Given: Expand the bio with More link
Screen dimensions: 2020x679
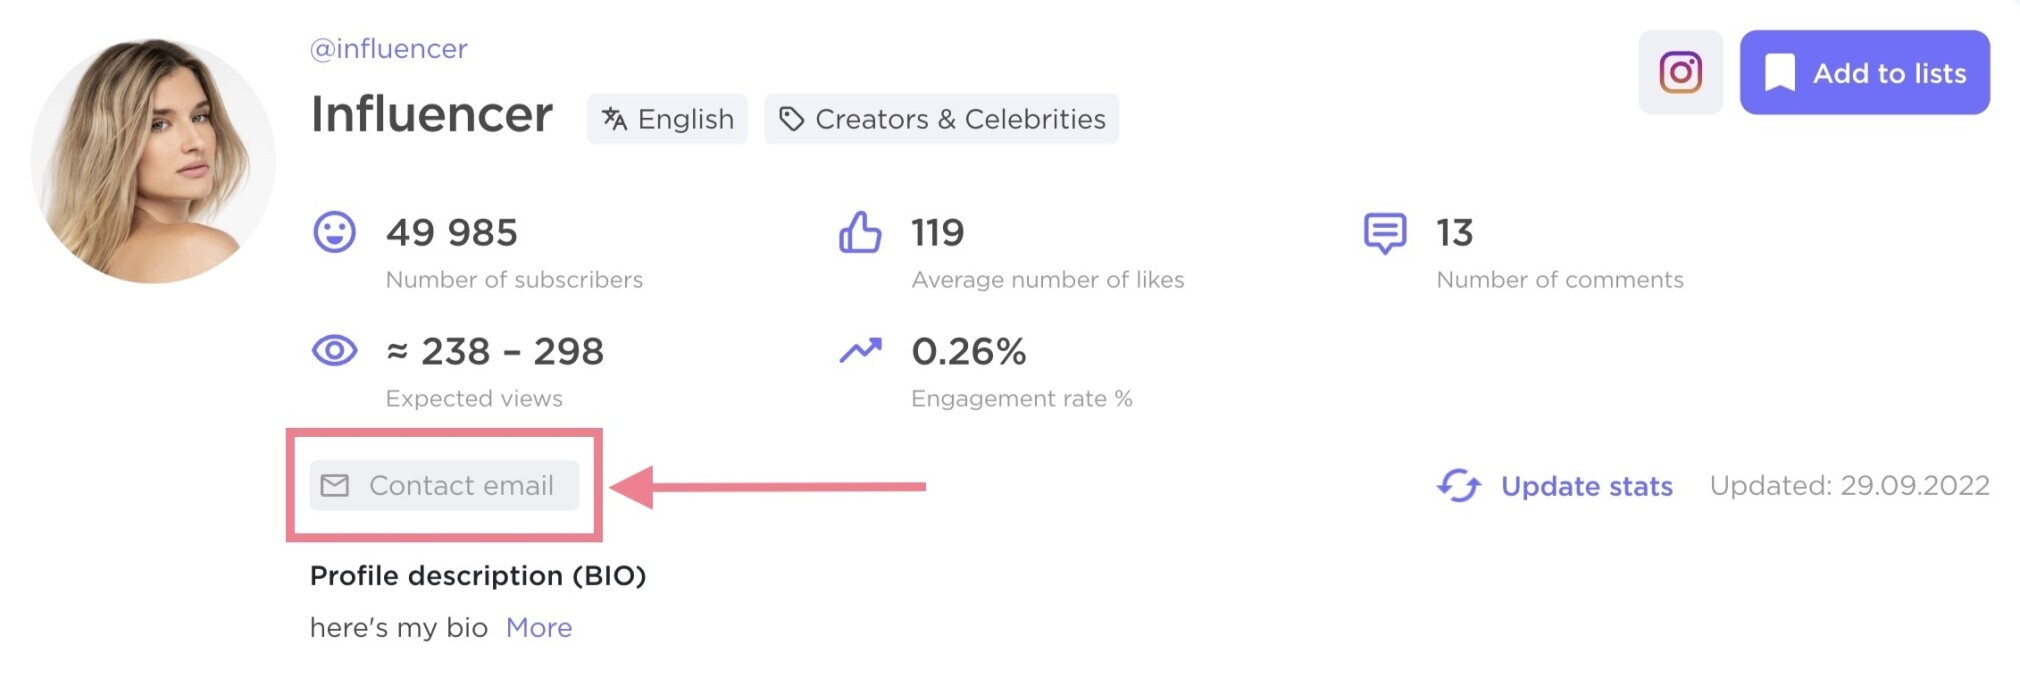Looking at the screenshot, I should click(x=539, y=627).
